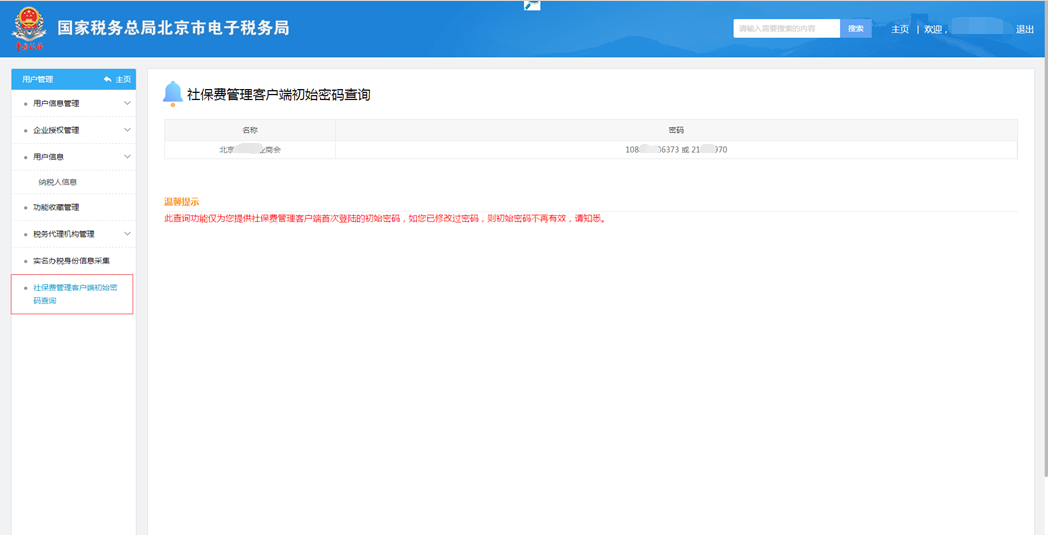Go to 主页 link in top header

click(x=900, y=29)
